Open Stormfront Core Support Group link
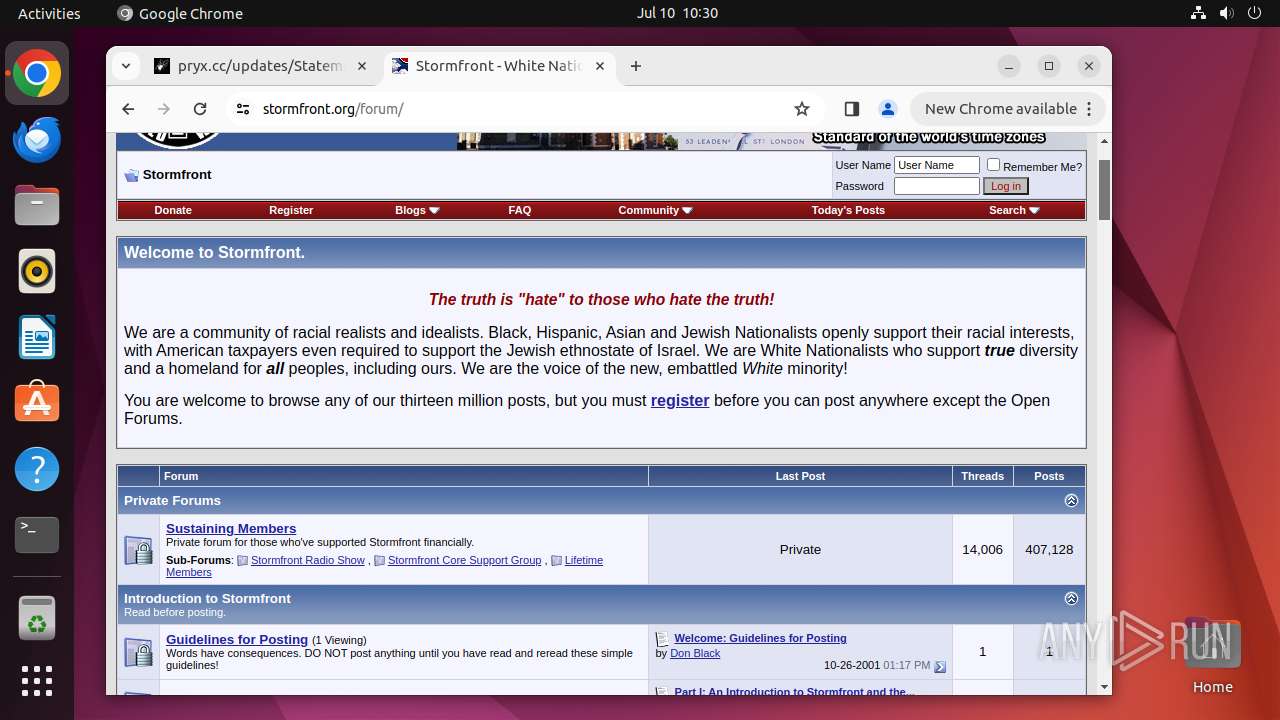Screen dimensions: 1280x720 [464, 561]
